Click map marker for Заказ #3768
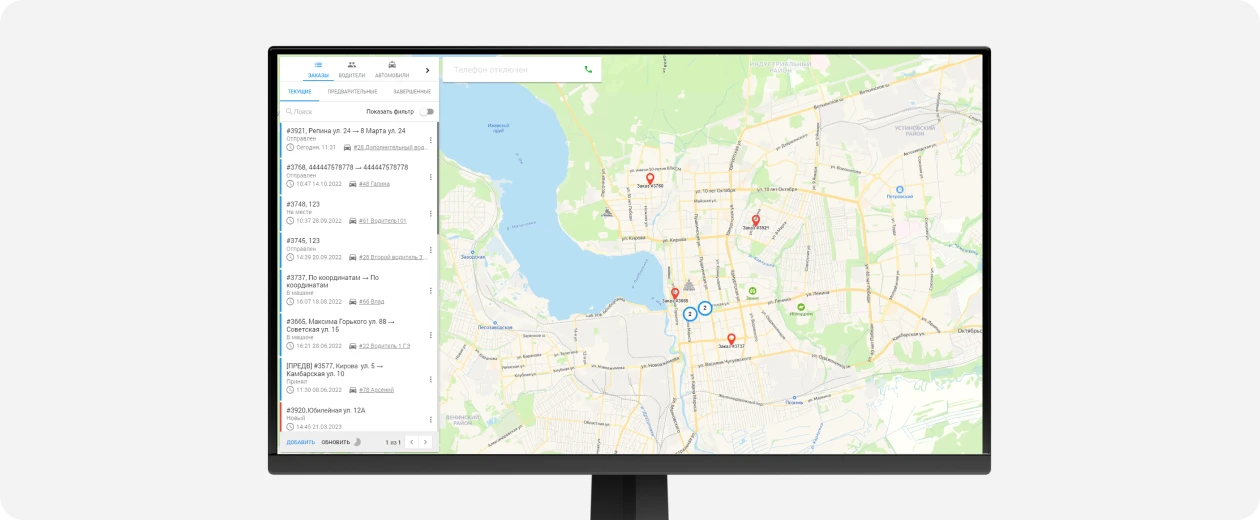 [650, 179]
